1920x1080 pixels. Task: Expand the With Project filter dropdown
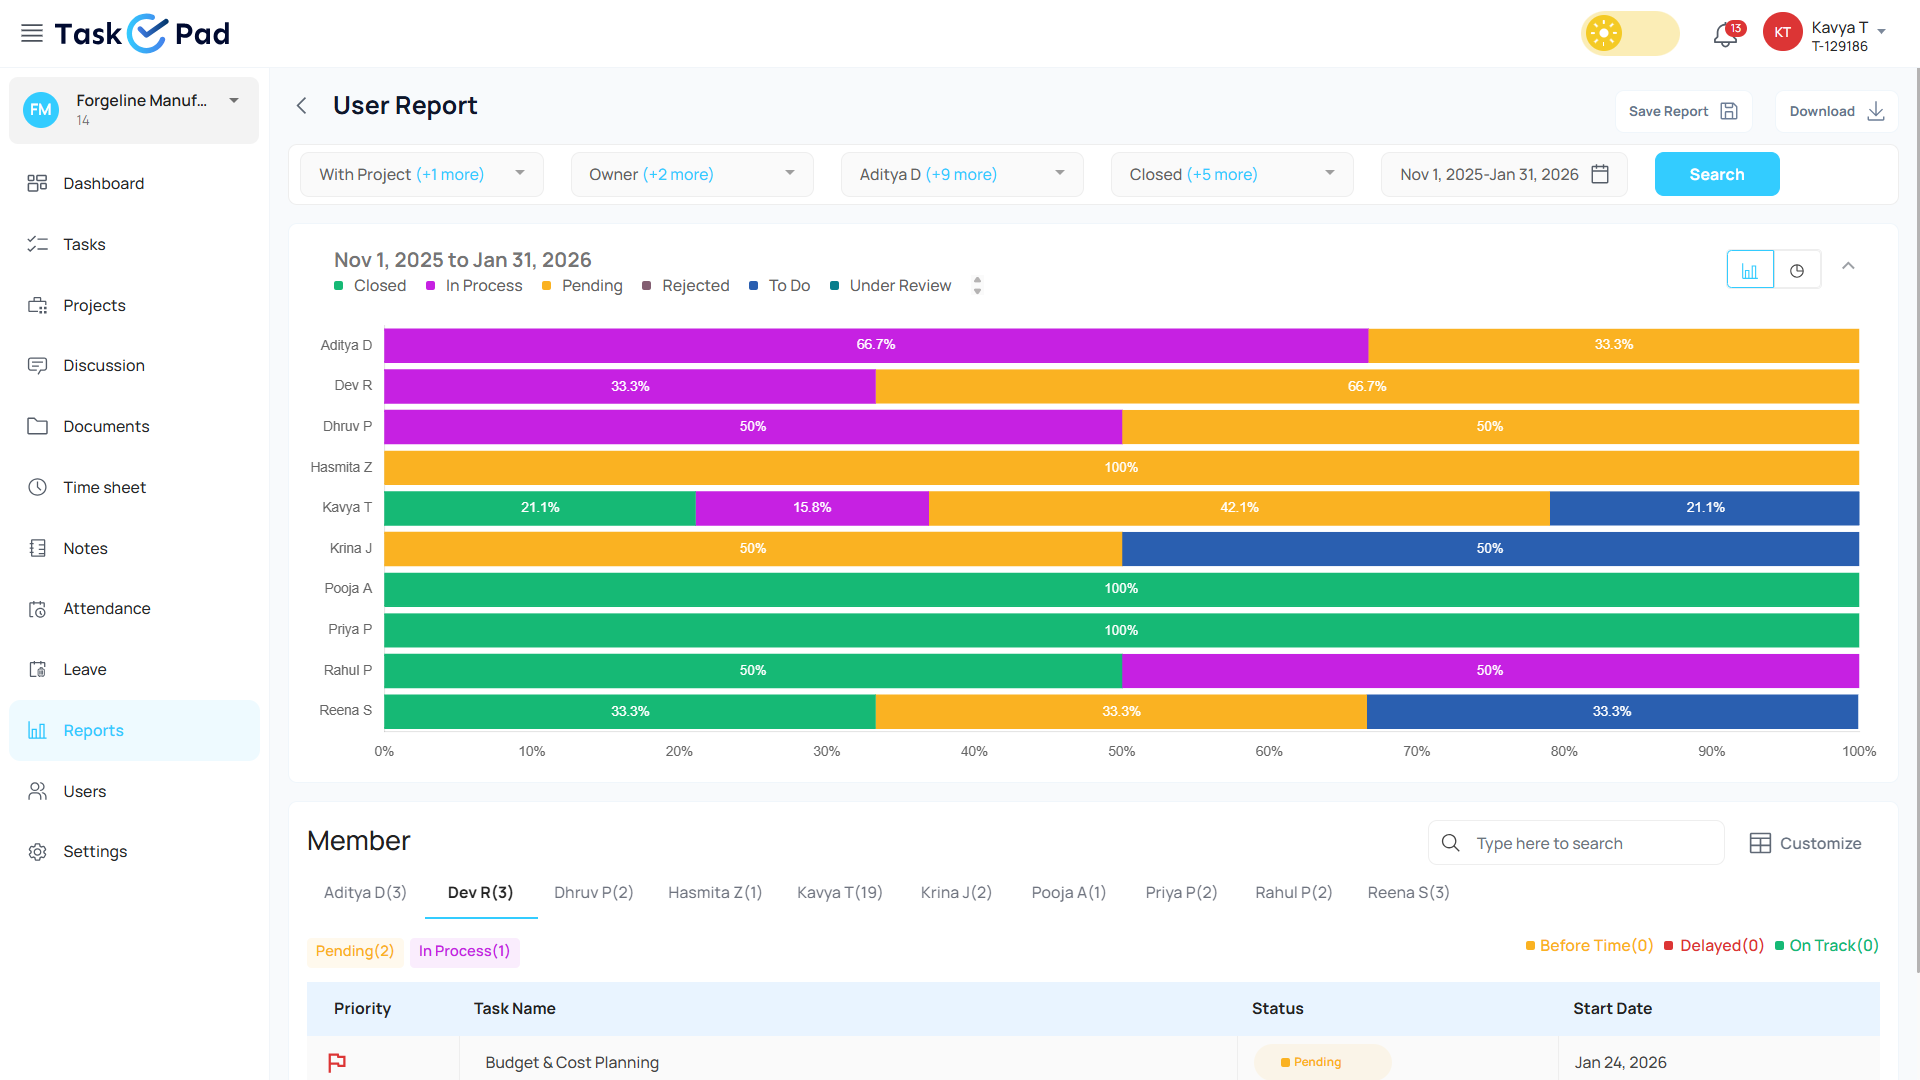pyautogui.click(x=421, y=174)
